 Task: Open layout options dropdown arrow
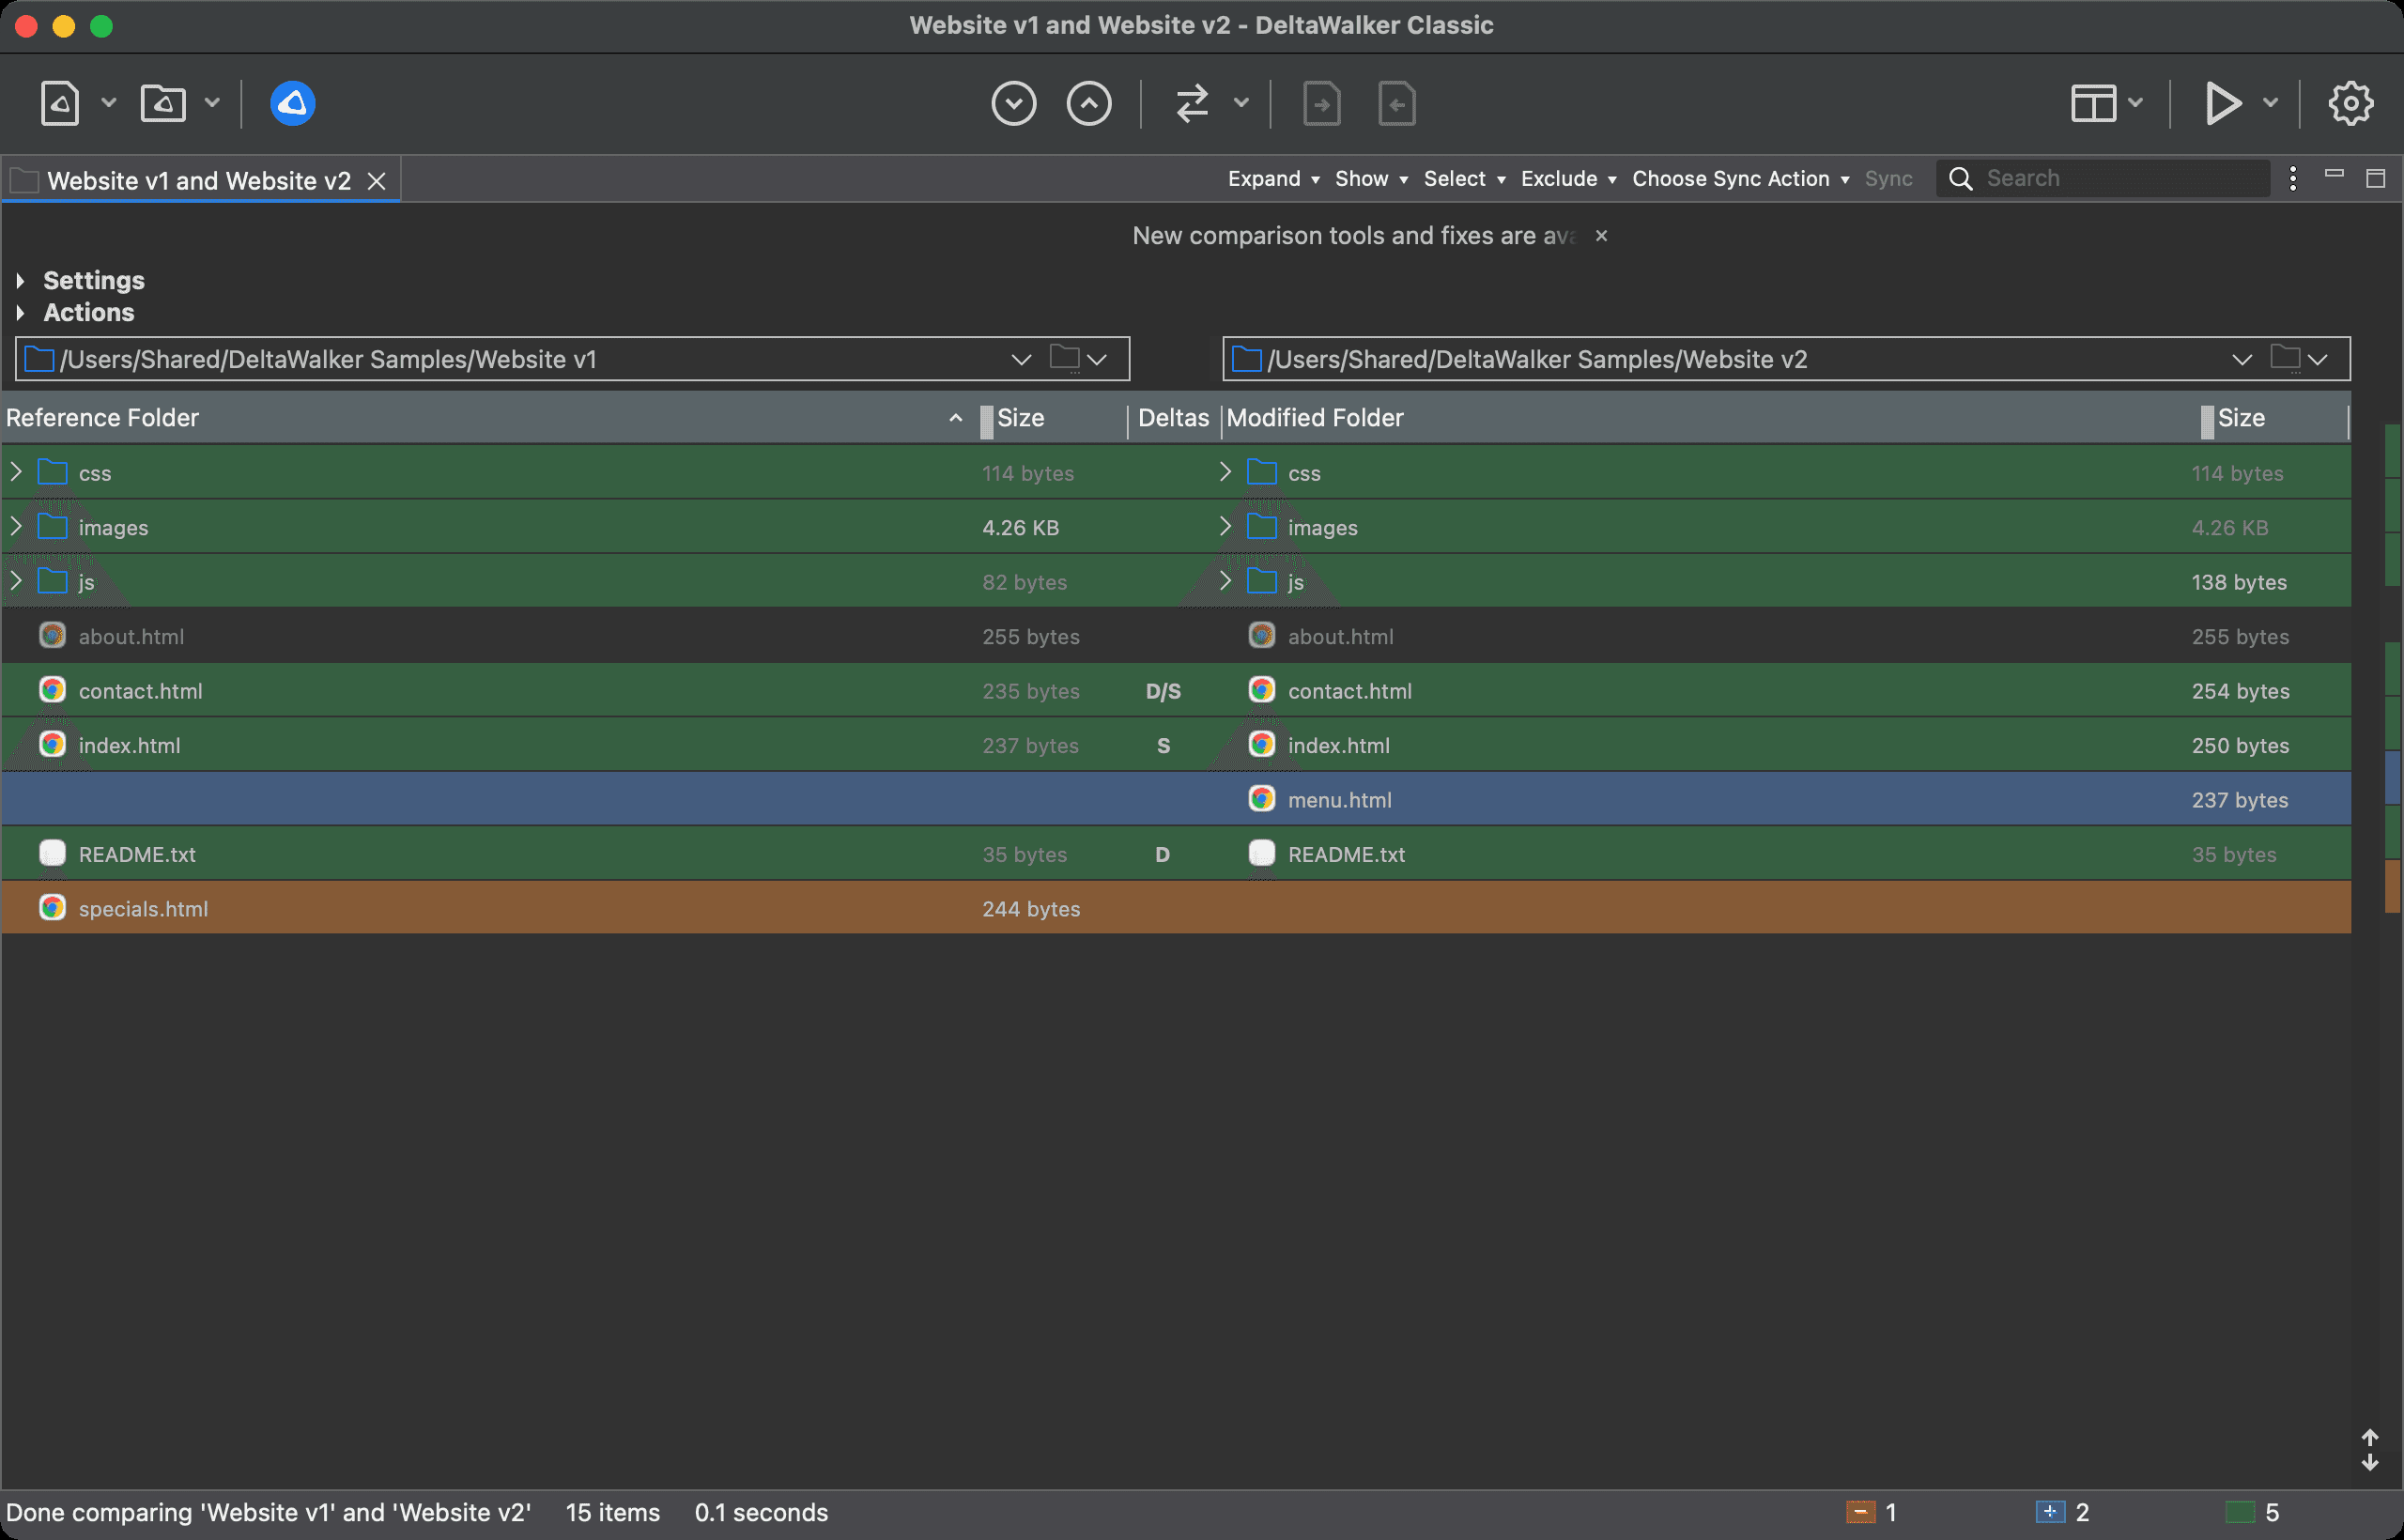pyautogui.click(x=2135, y=103)
